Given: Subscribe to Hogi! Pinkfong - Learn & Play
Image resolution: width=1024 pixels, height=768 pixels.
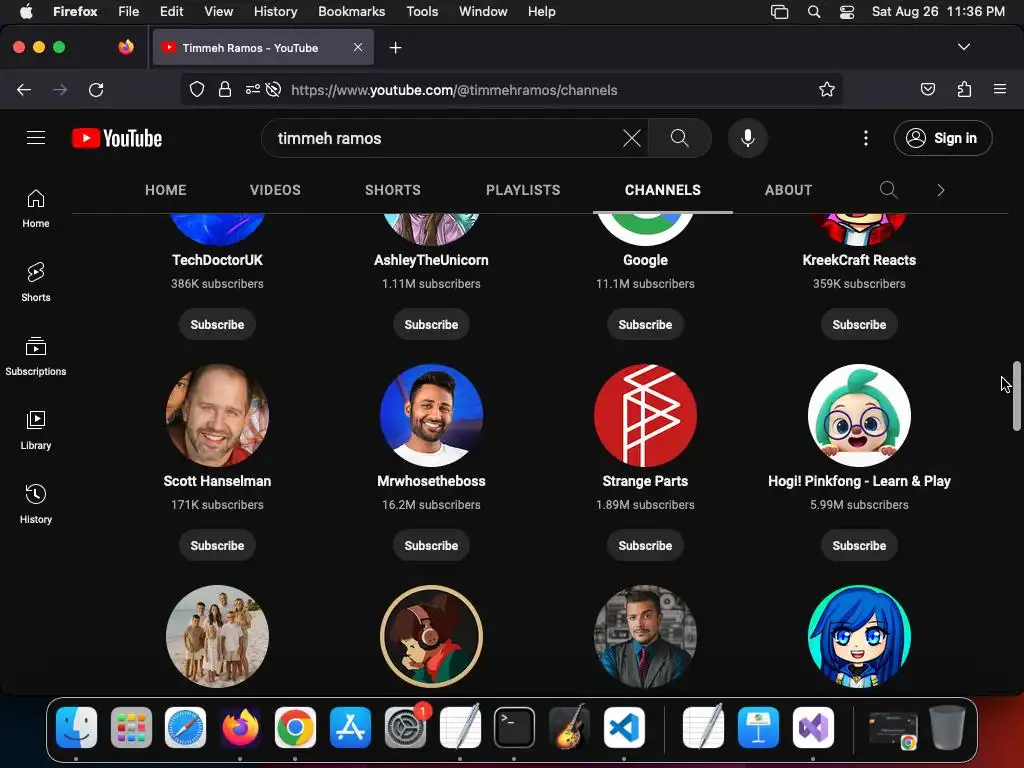Looking at the screenshot, I should point(859,545).
